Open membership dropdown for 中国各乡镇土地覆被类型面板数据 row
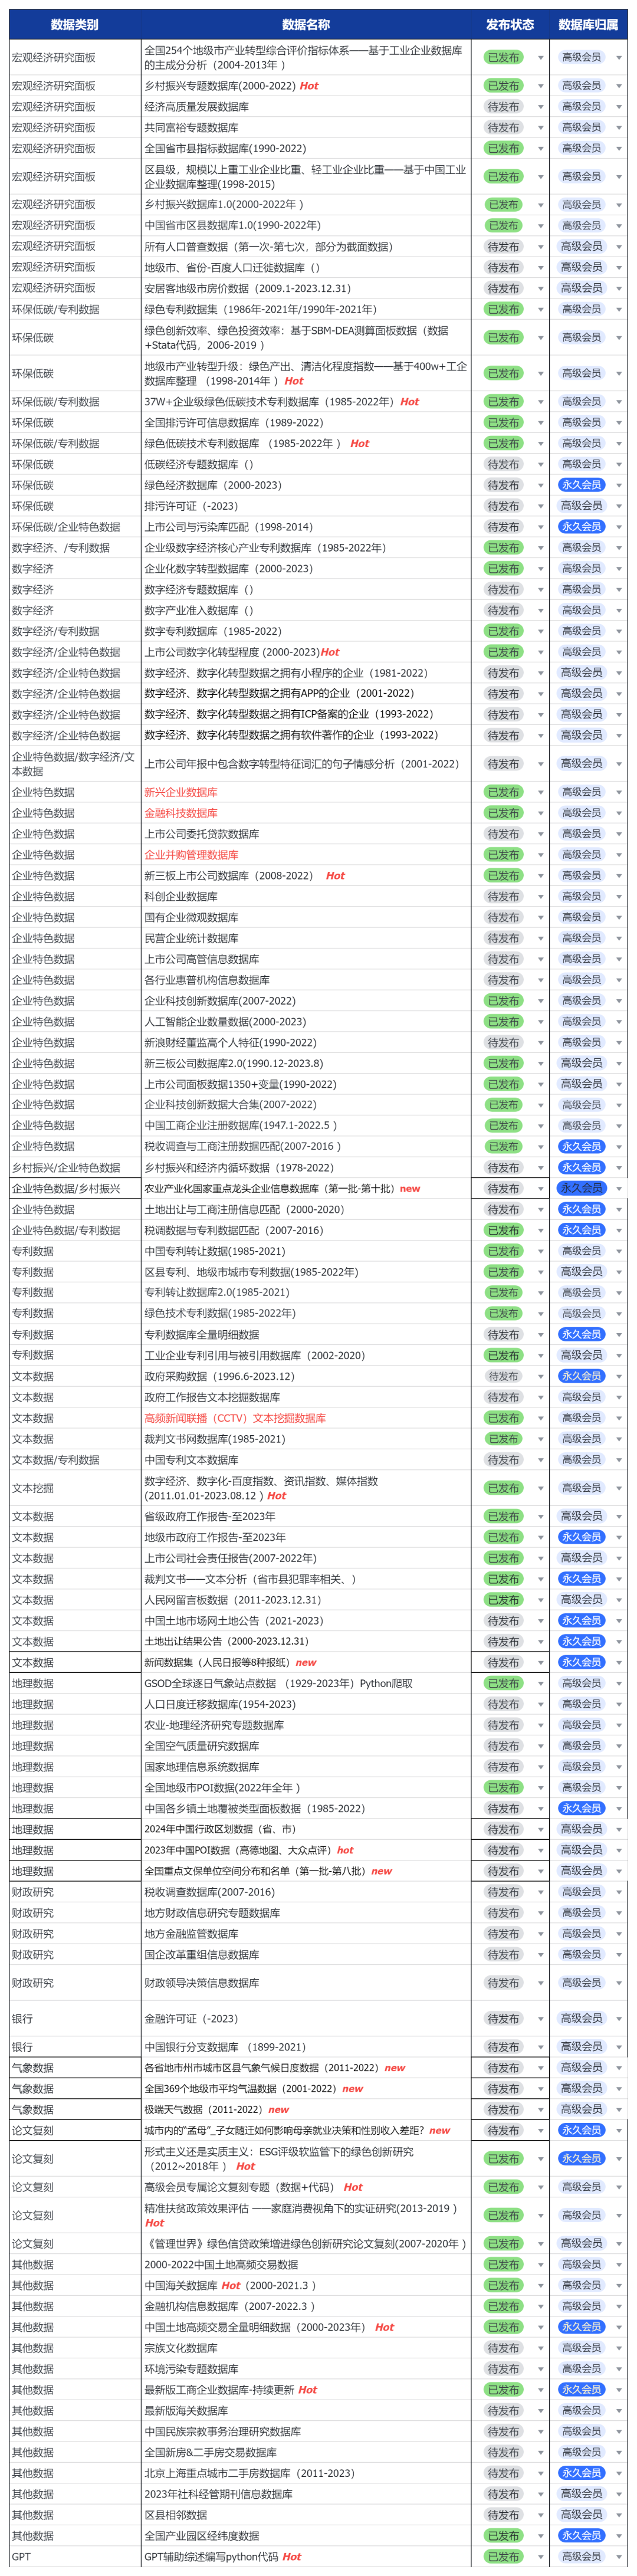This screenshot has height=2576, width=637. (x=619, y=1809)
